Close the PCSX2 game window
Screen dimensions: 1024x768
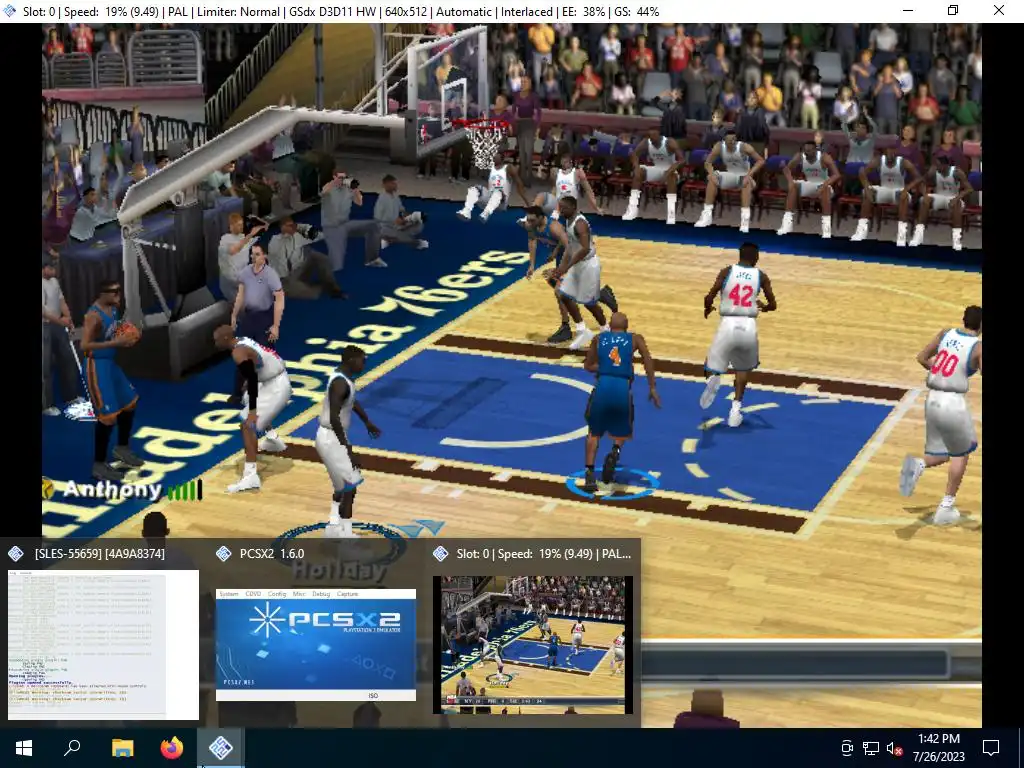(999, 10)
